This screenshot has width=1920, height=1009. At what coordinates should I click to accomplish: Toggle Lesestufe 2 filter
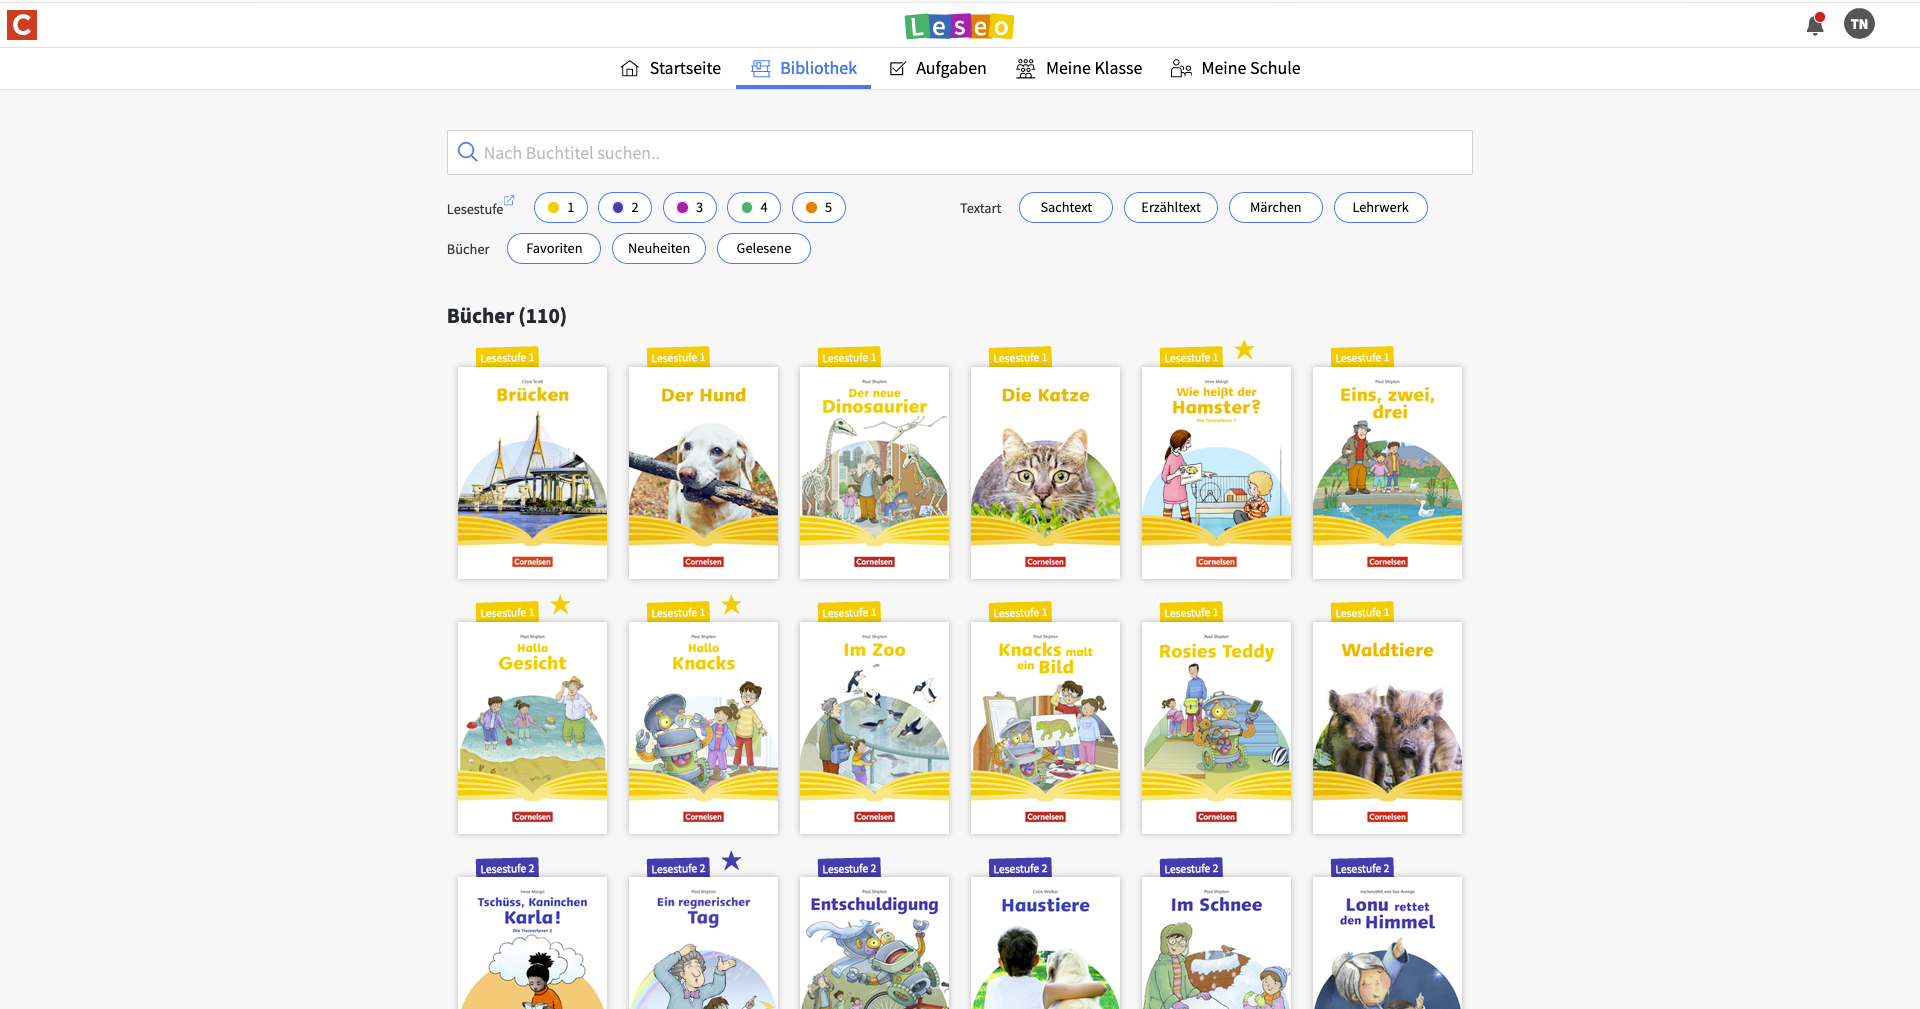tap(625, 207)
